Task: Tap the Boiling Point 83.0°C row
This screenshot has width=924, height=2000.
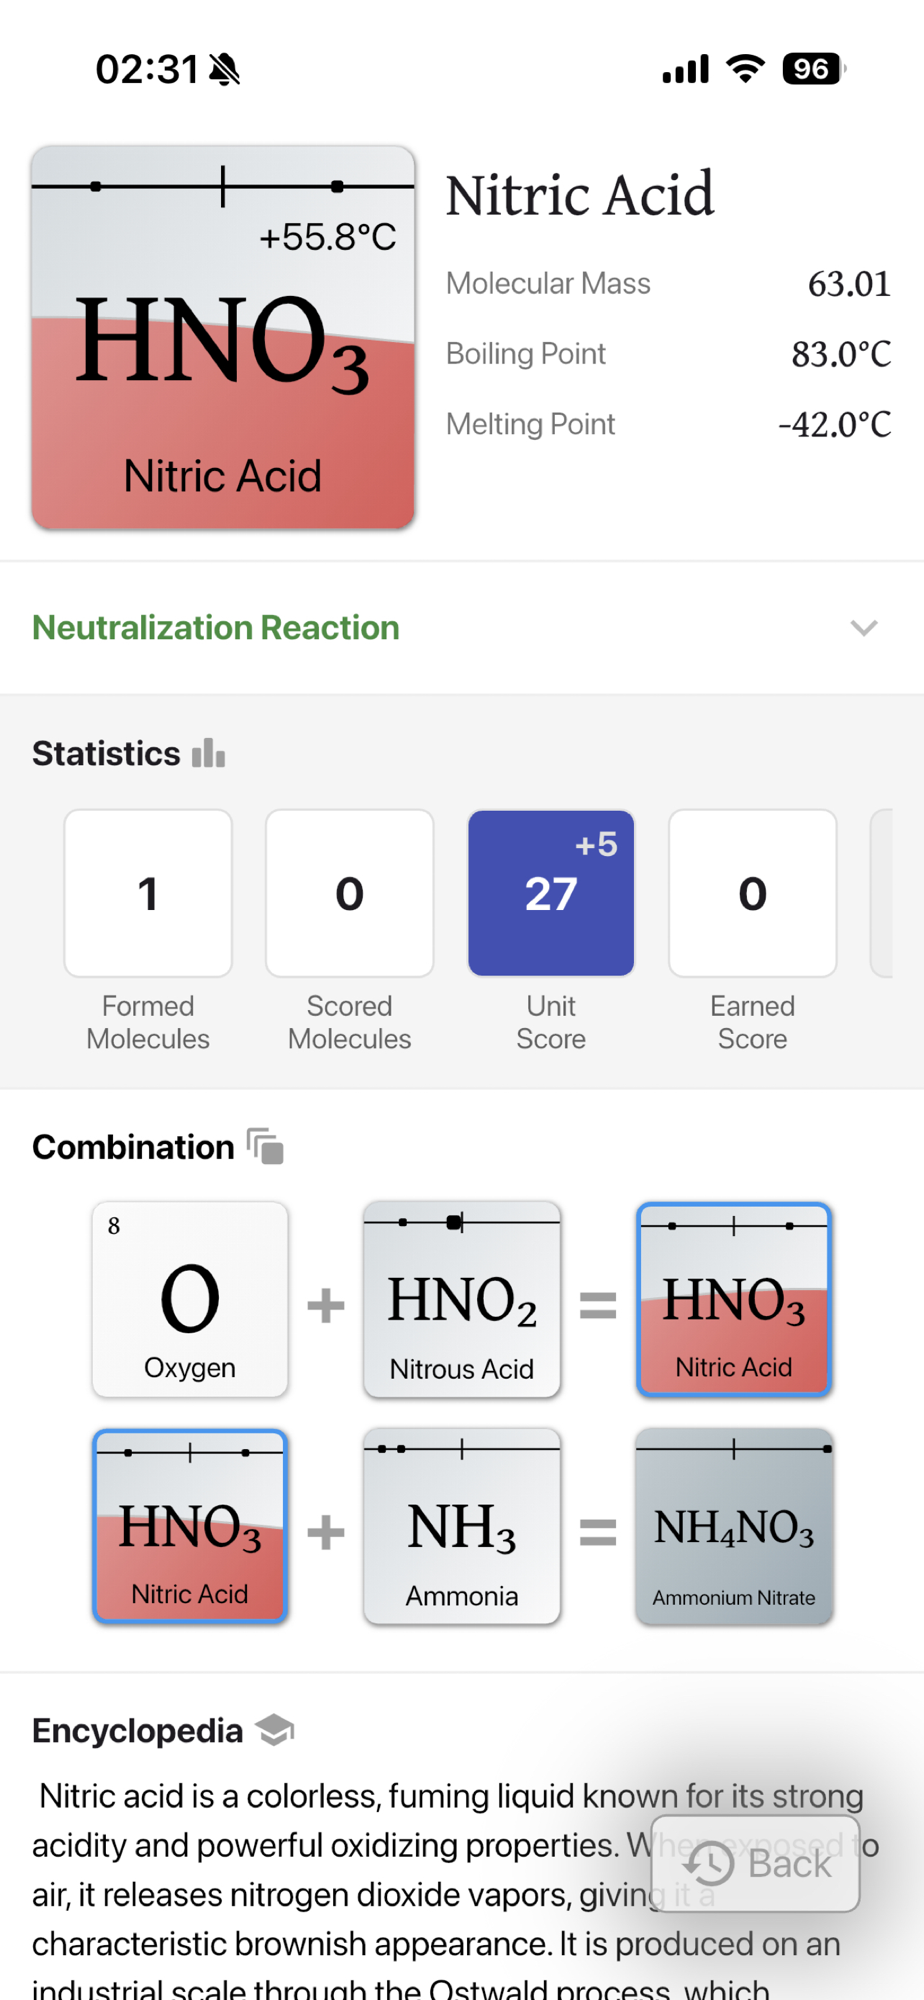Action: pos(668,354)
